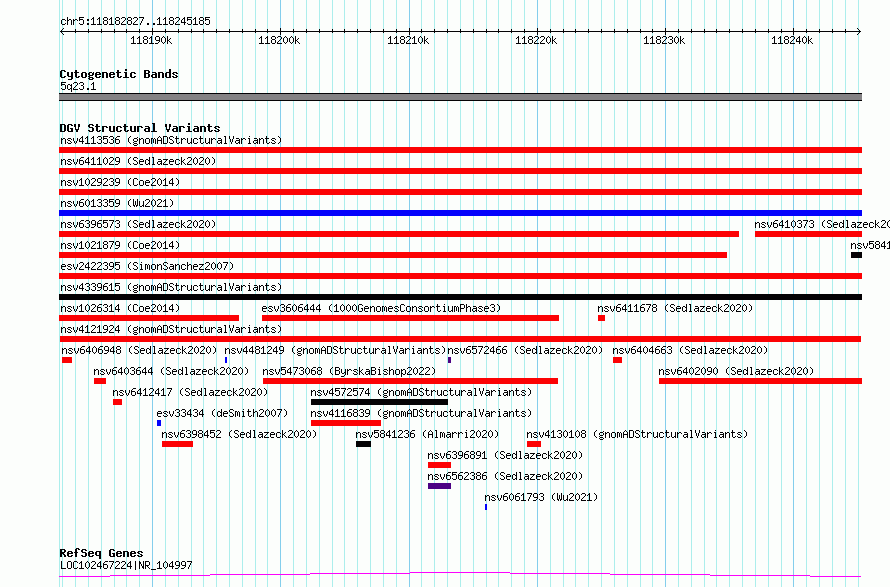The height and width of the screenshot is (587, 890).
Task: Select the Cytogenetic Bands track title
Action: coord(119,74)
